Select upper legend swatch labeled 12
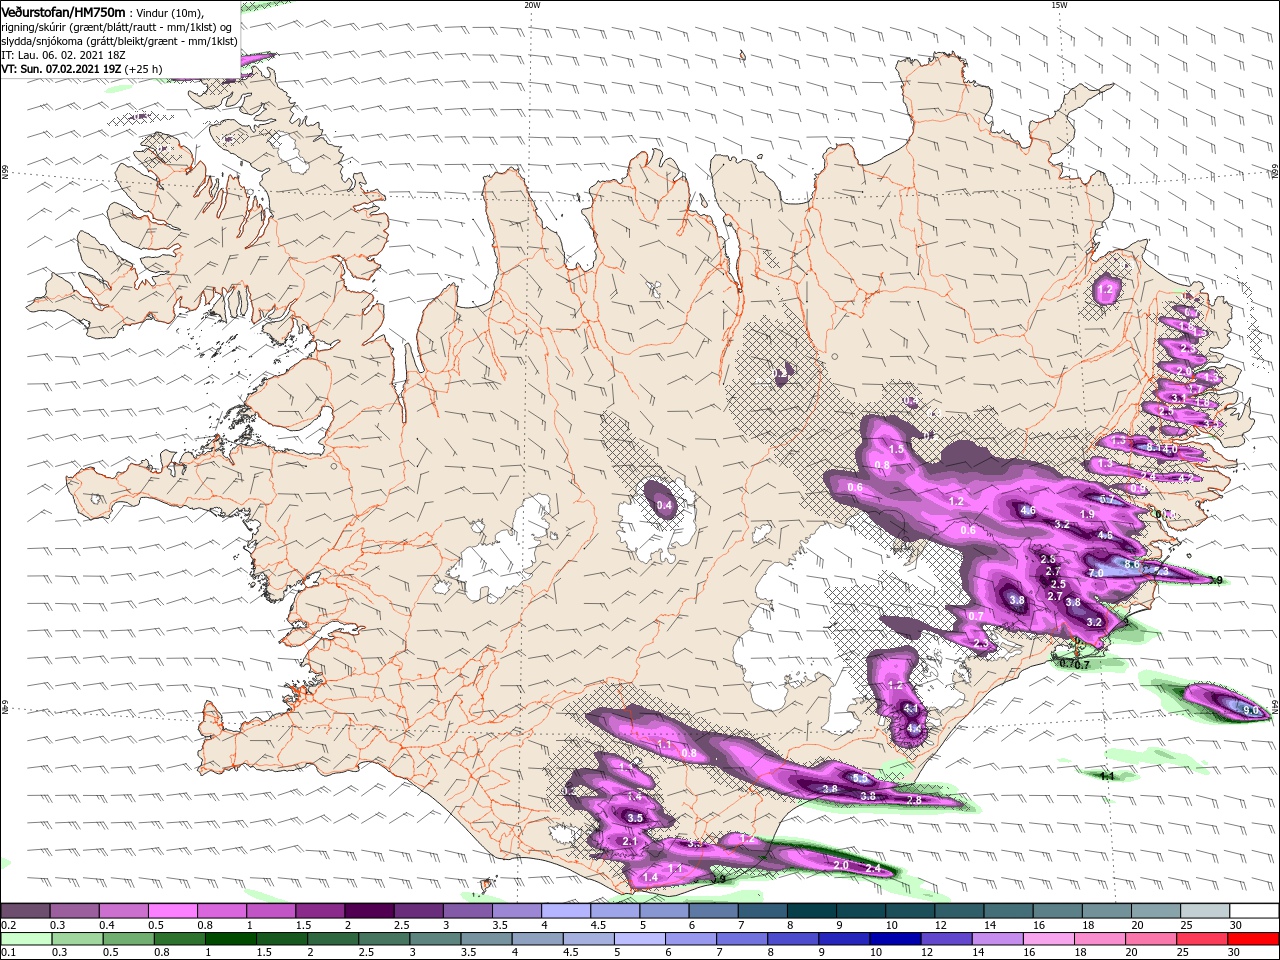 959,911
